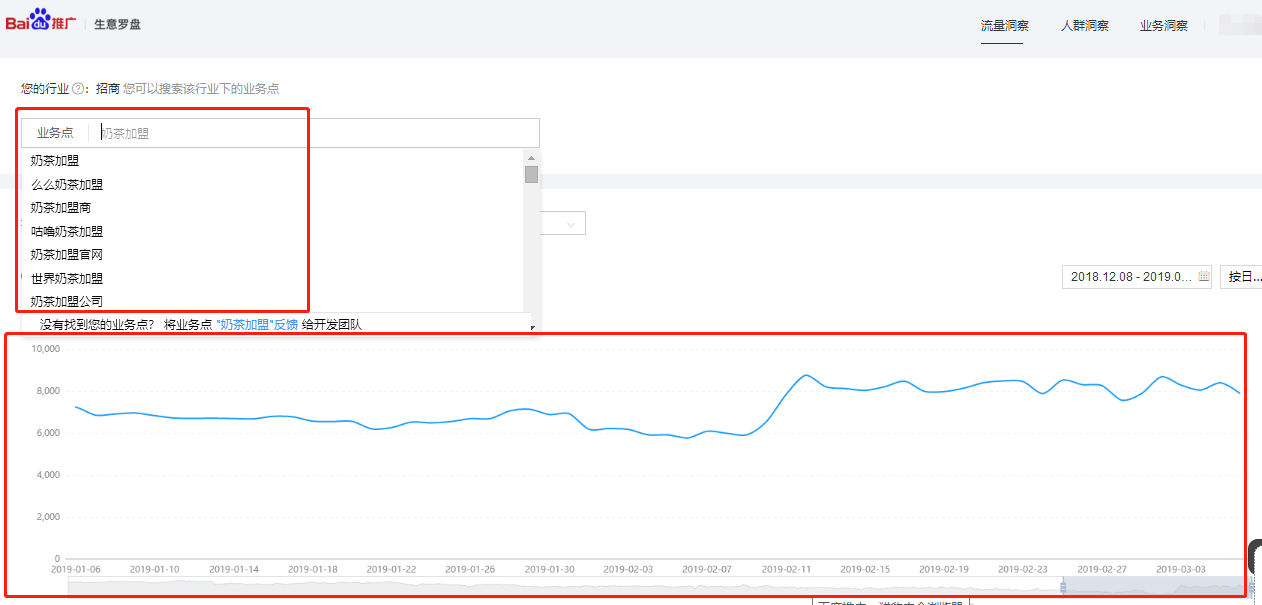Click the chart timeline left range handle
Image resolution: width=1262 pixels, height=605 pixels.
tap(1064, 588)
